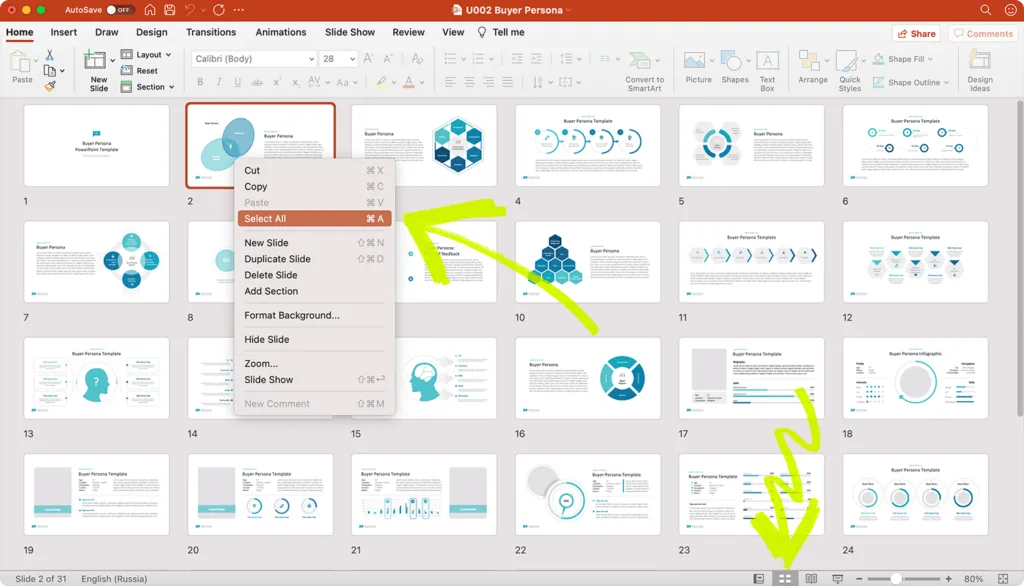Choose Duplicate Slide in context menu
Image resolution: width=1024 pixels, height=586 pixels.
pyautogui.click(x=314, y=259)
